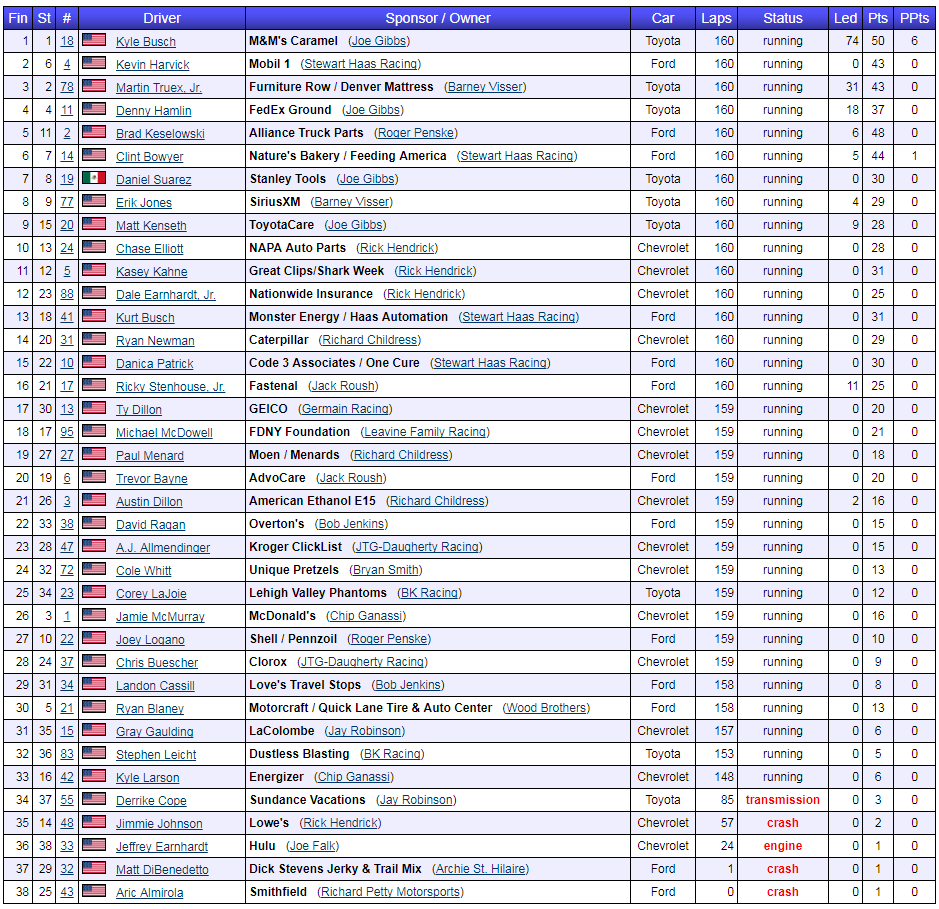This screenshot has height=909, width=939.
Task: Click the flag icon beside Danica Patrick
Action: click(94, 362)
